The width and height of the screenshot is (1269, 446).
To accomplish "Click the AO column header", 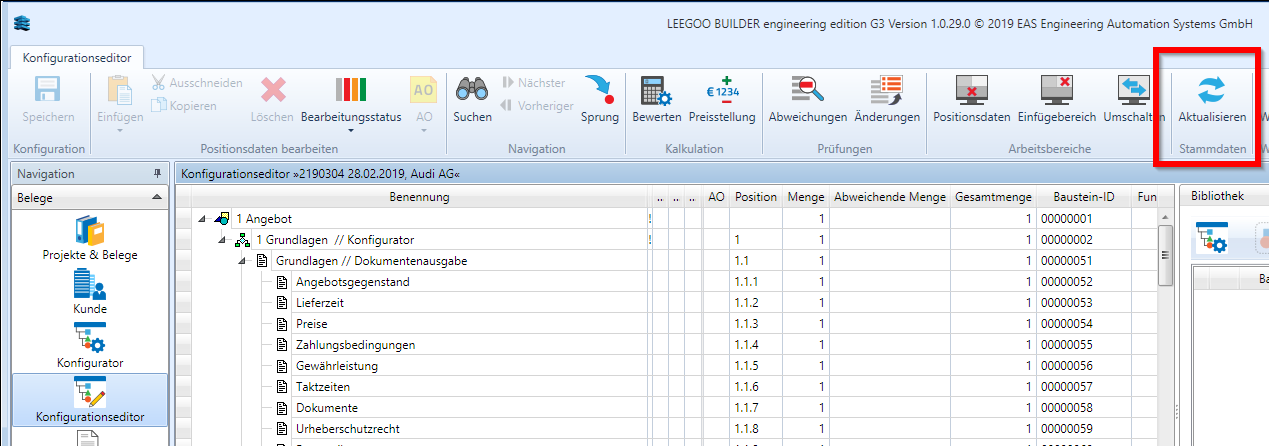I will tap(716, 197).
